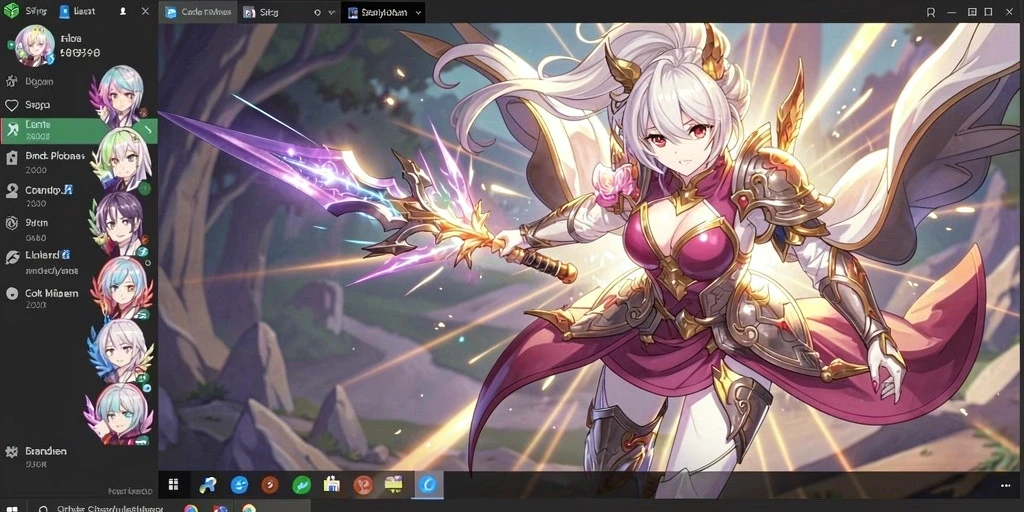Expand the chevron on the third top tab

[418, 12]
